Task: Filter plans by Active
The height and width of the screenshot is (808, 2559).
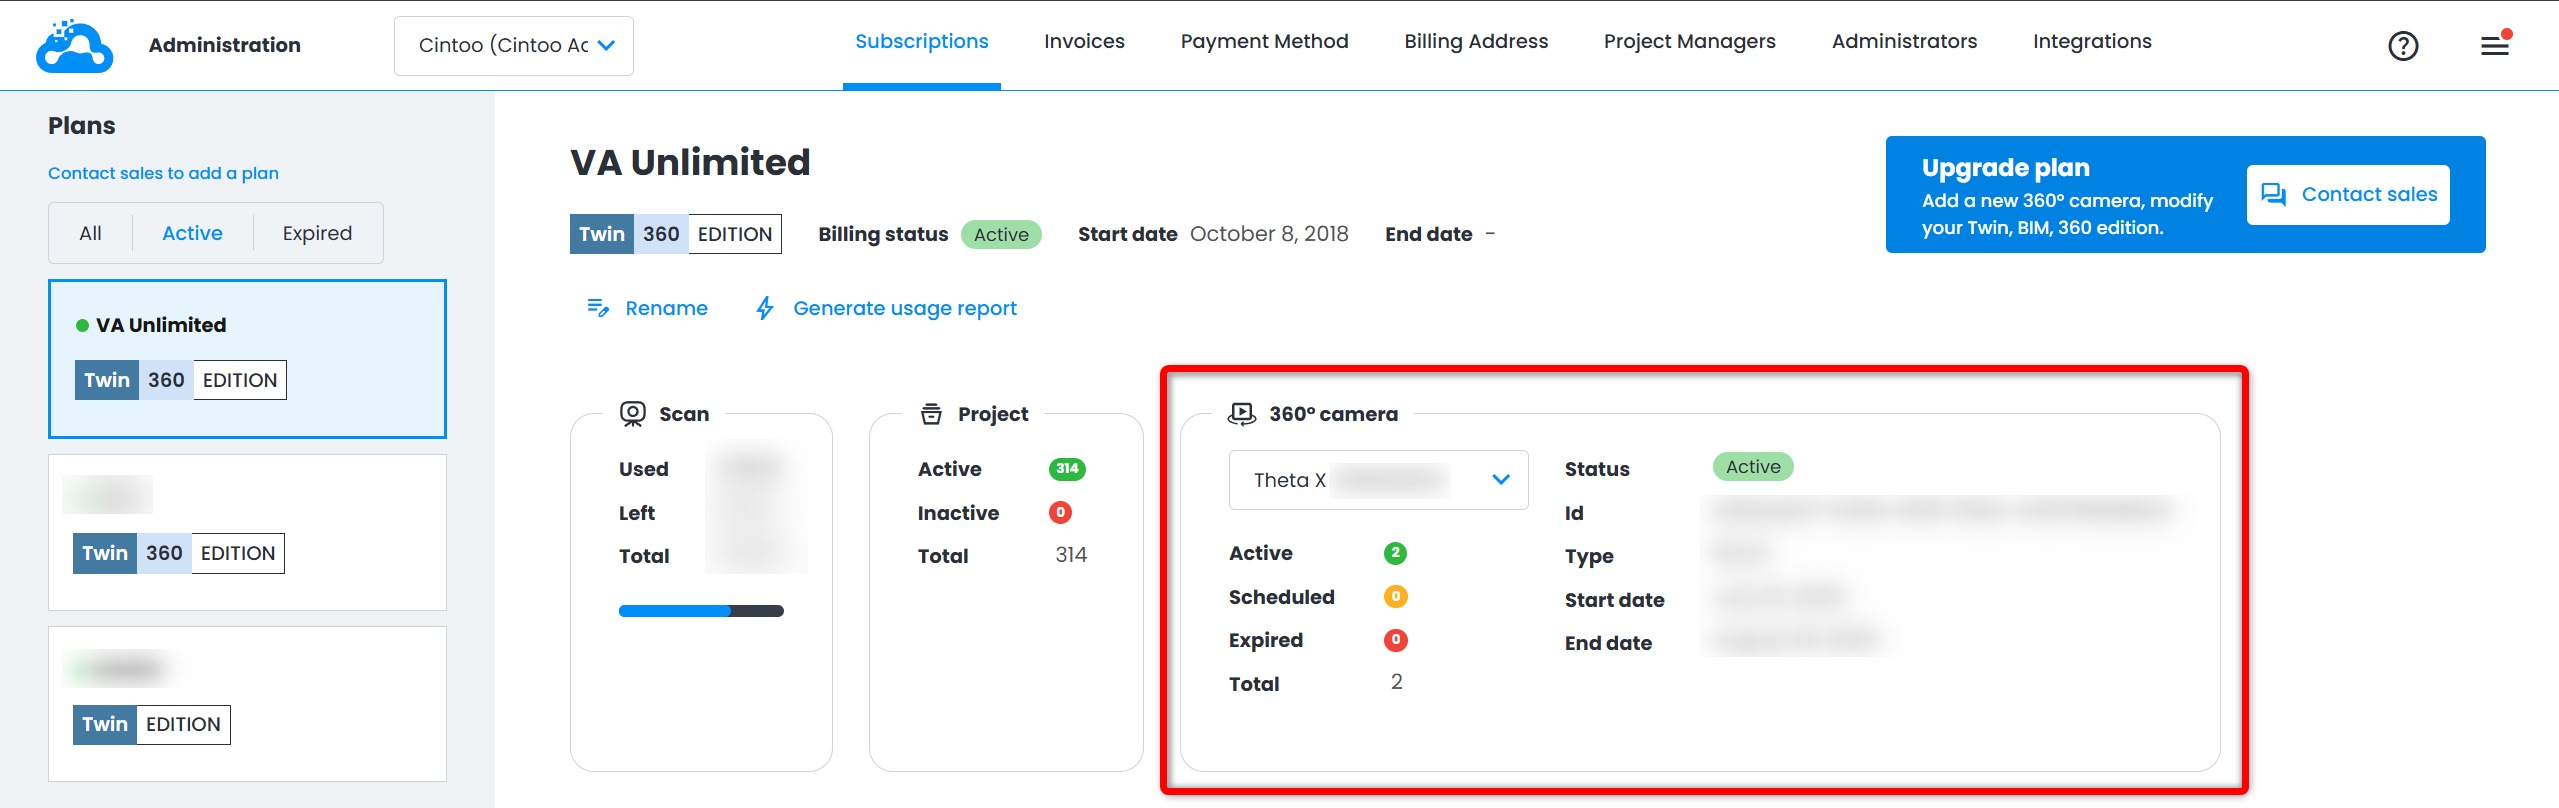Action: (192, 233)
